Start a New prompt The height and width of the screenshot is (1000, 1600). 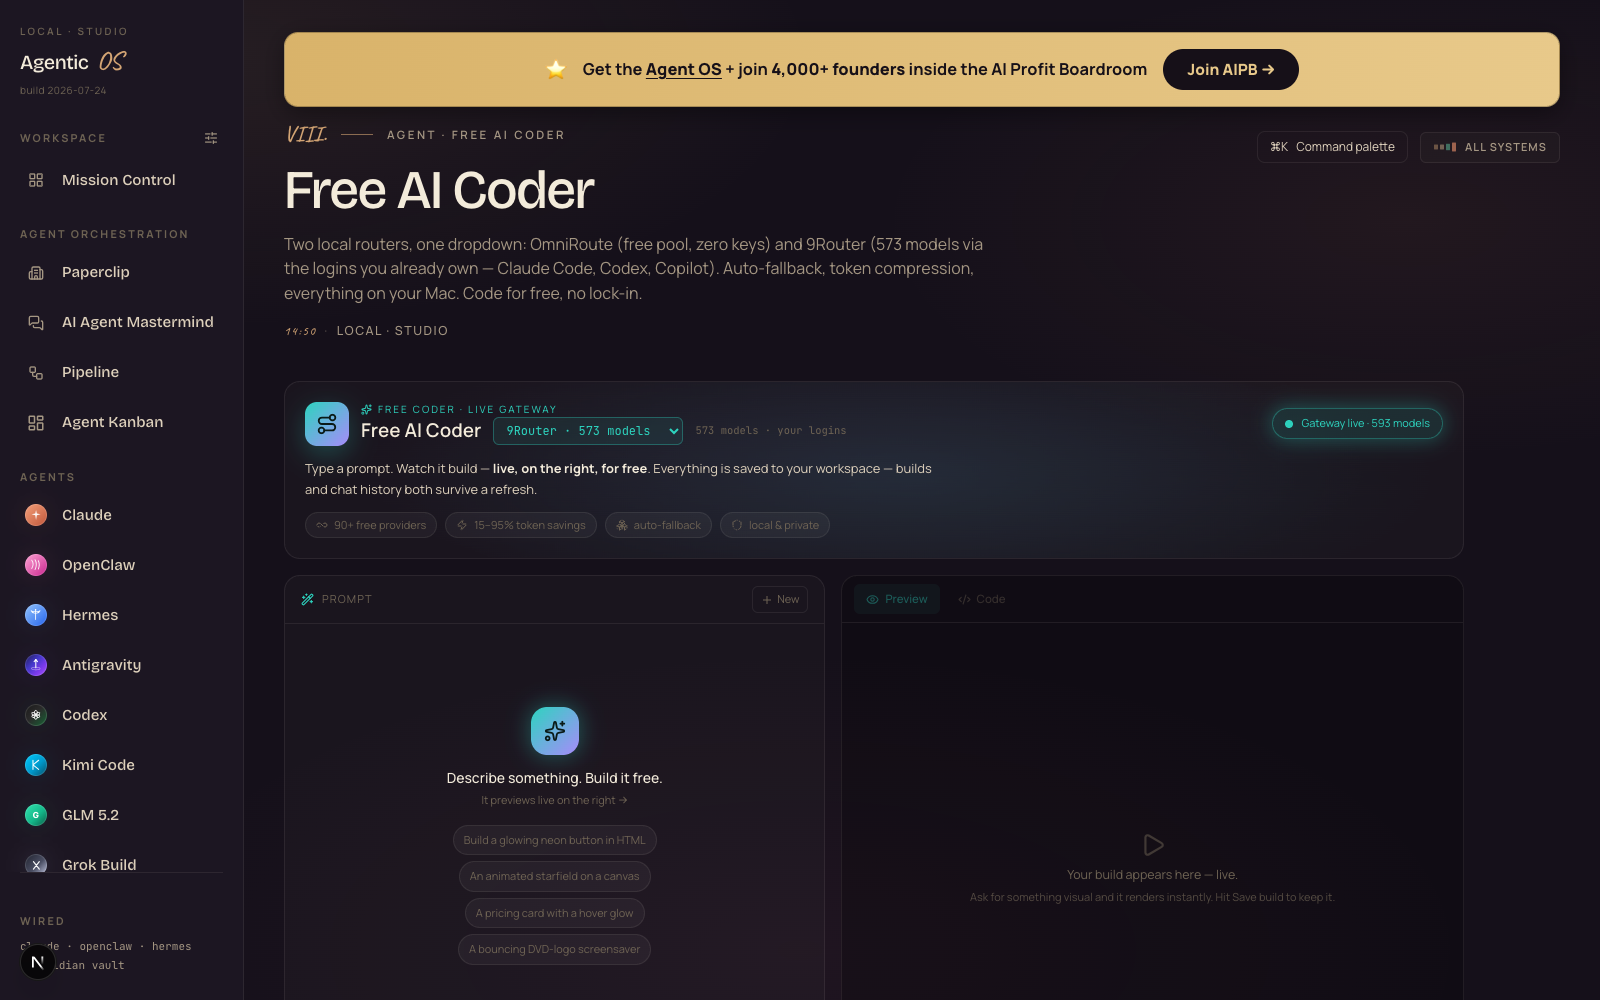780,599
